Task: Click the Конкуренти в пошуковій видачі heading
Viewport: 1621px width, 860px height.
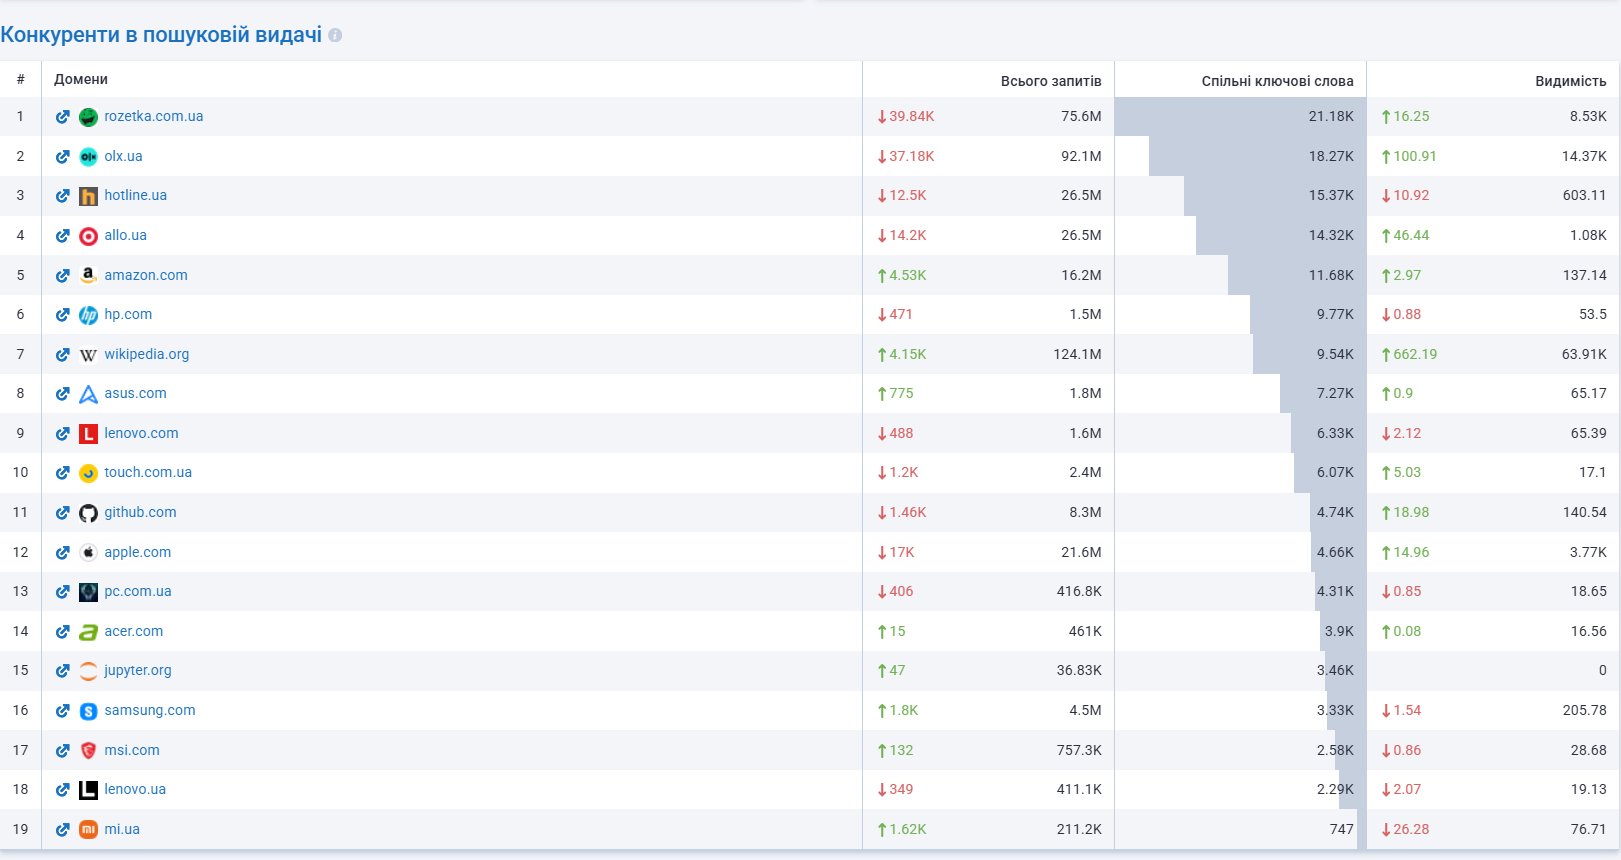Action: coord(161,35)
